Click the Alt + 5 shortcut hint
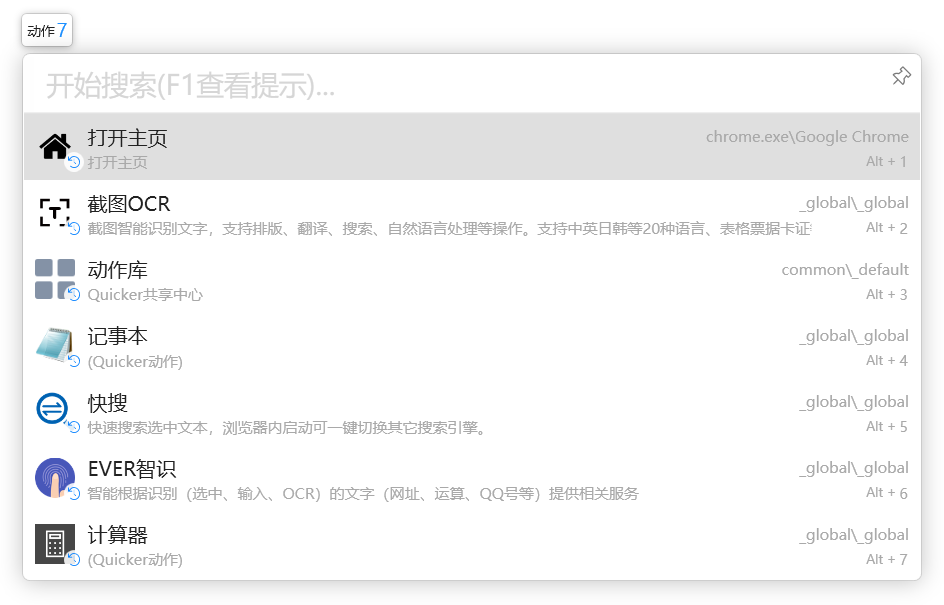944x605 pixels. point(886,427)
